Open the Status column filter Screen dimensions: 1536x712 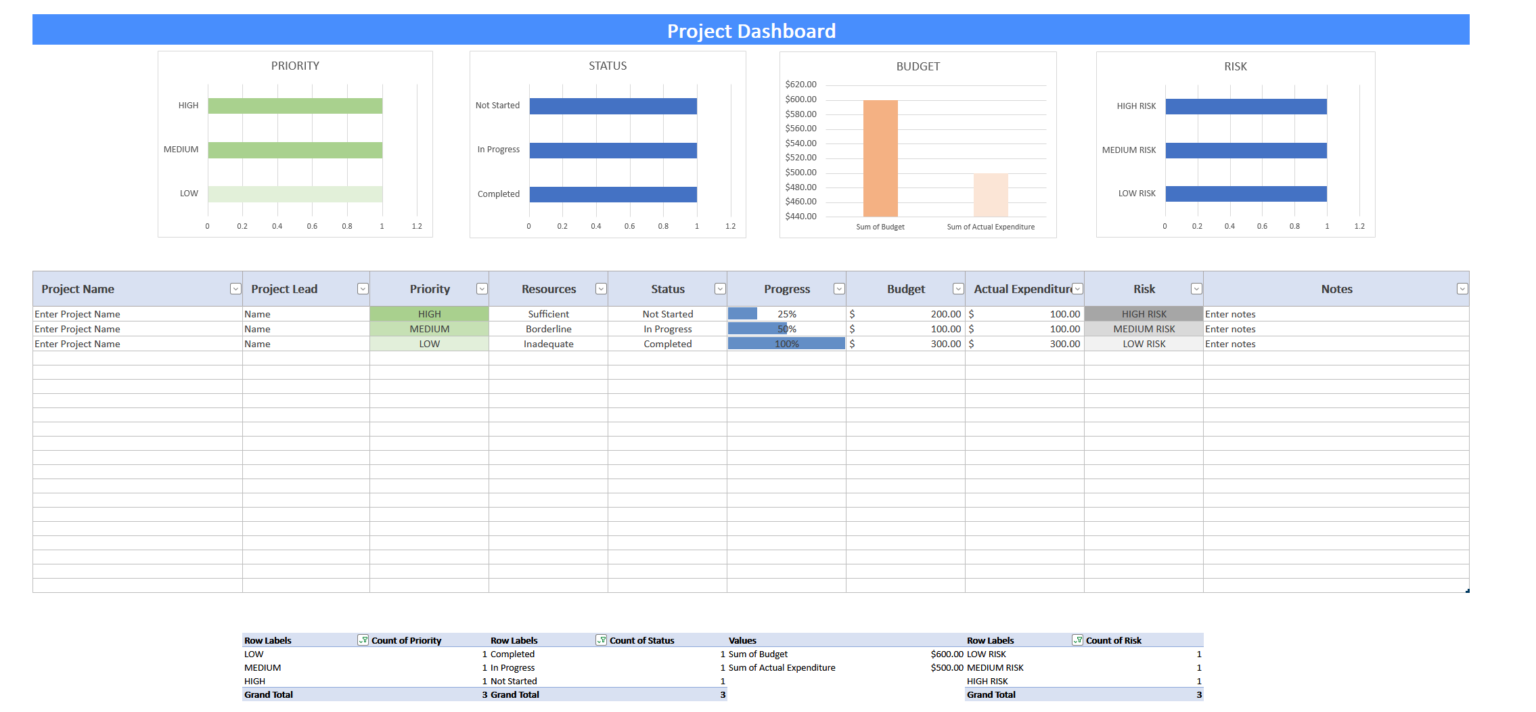click(x=720, y=288)
